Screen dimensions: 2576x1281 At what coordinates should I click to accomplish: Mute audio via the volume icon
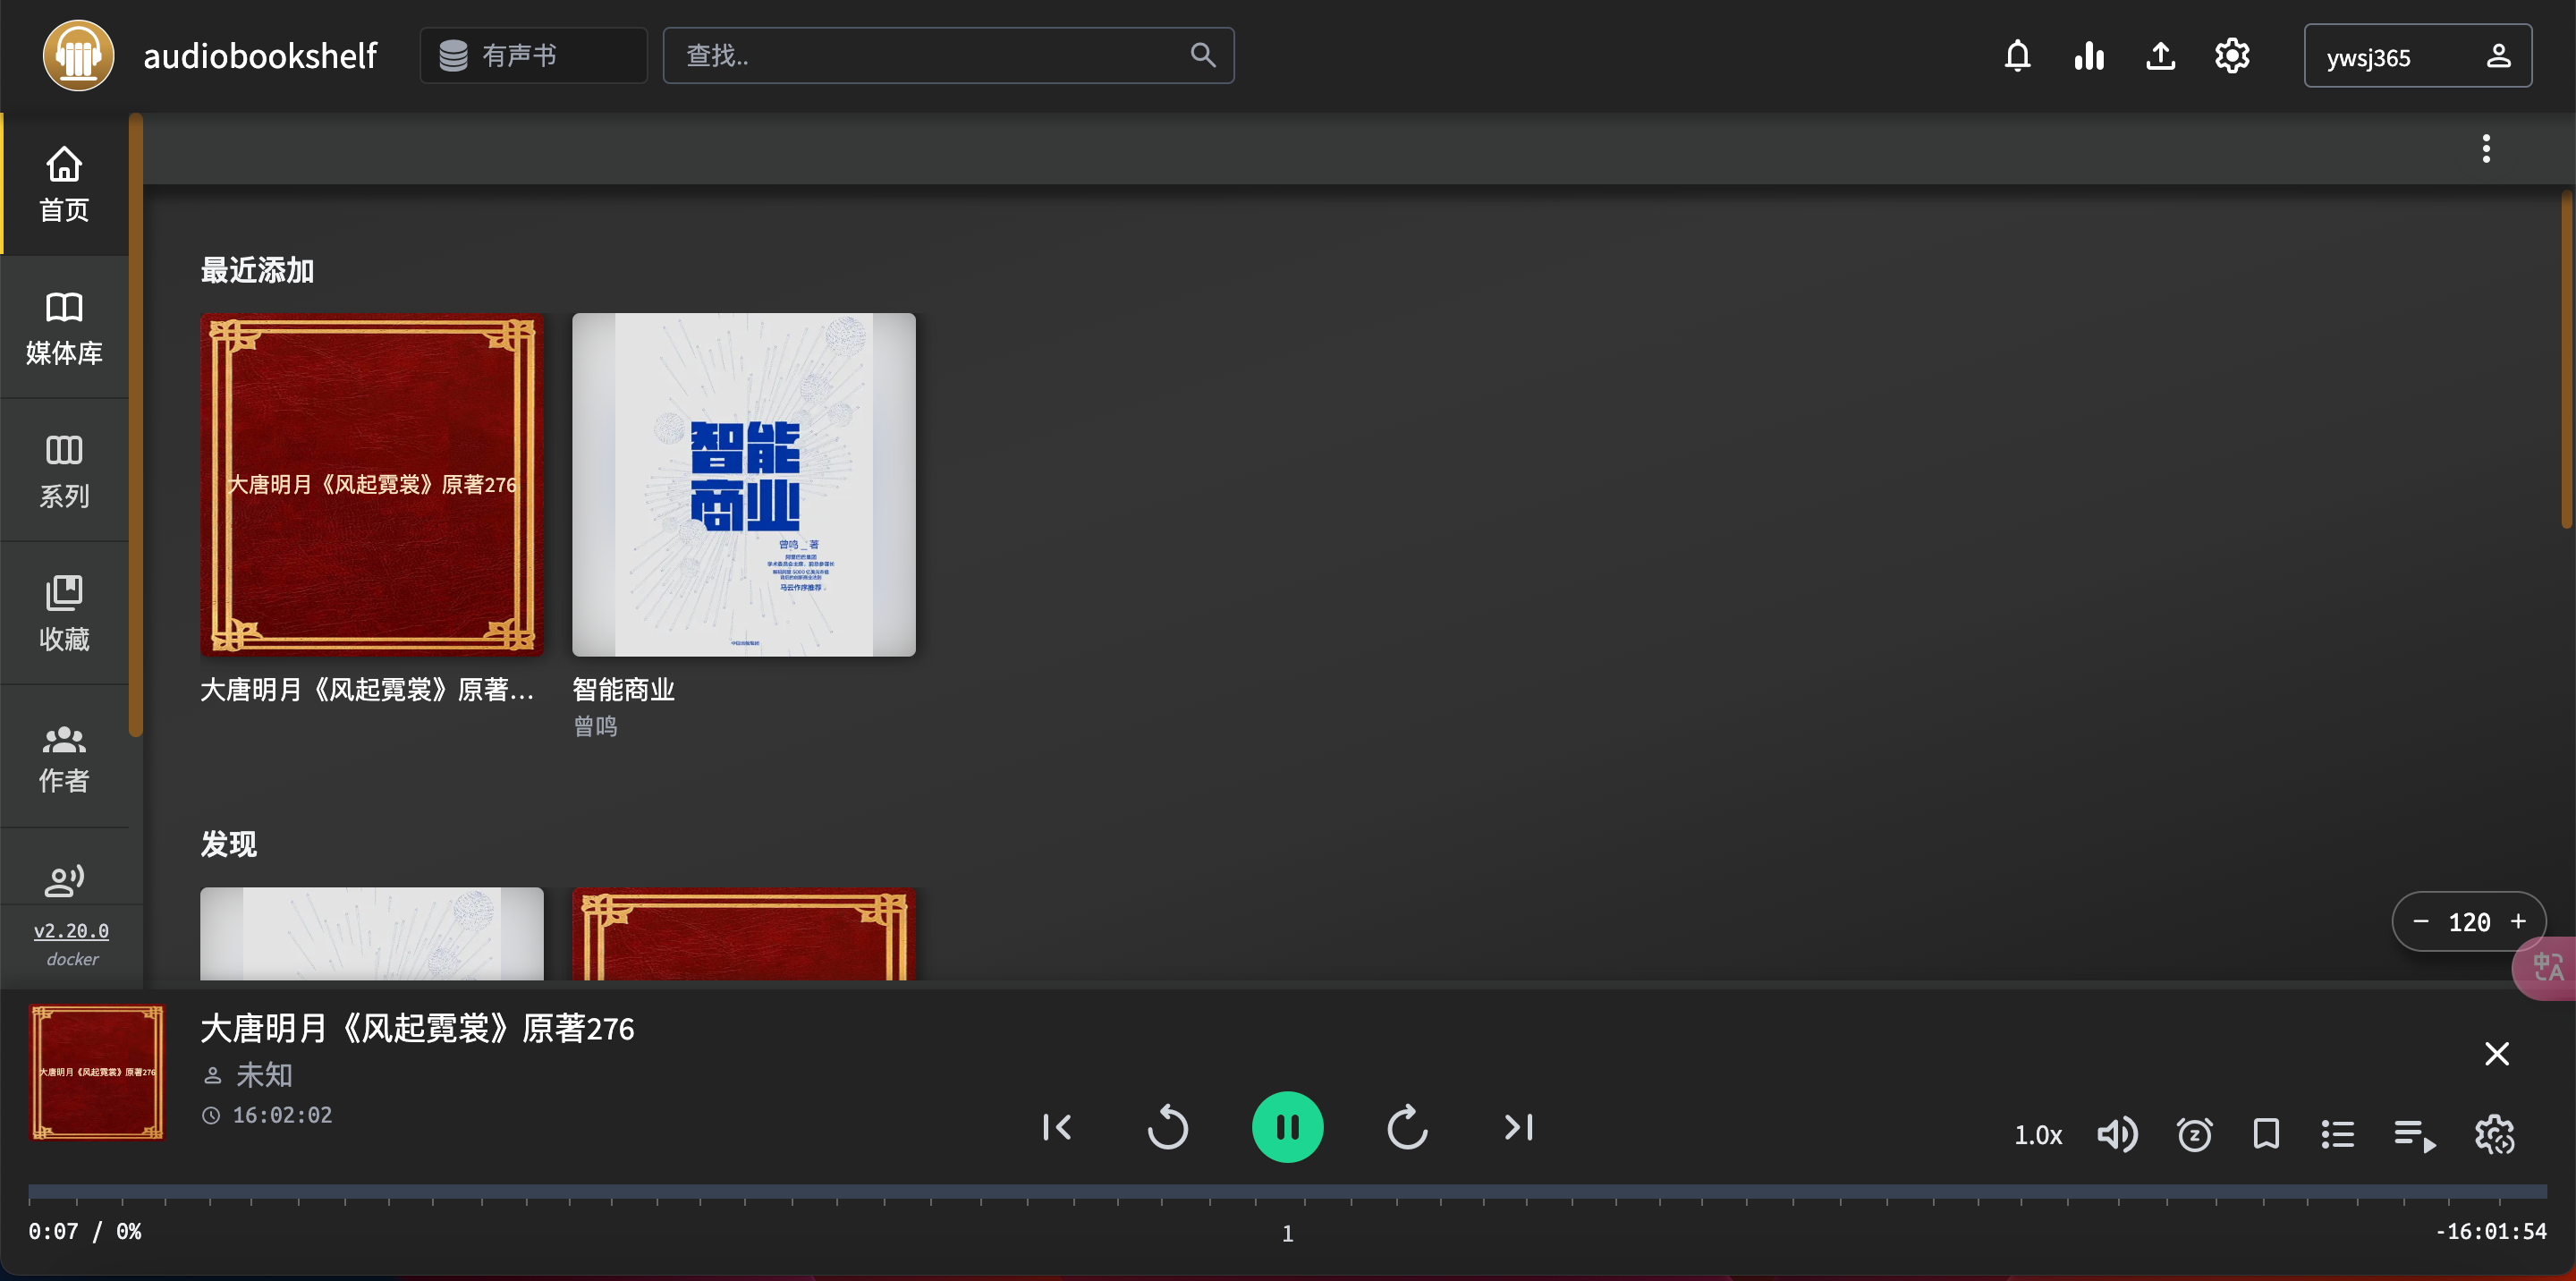point(2116,1134)
